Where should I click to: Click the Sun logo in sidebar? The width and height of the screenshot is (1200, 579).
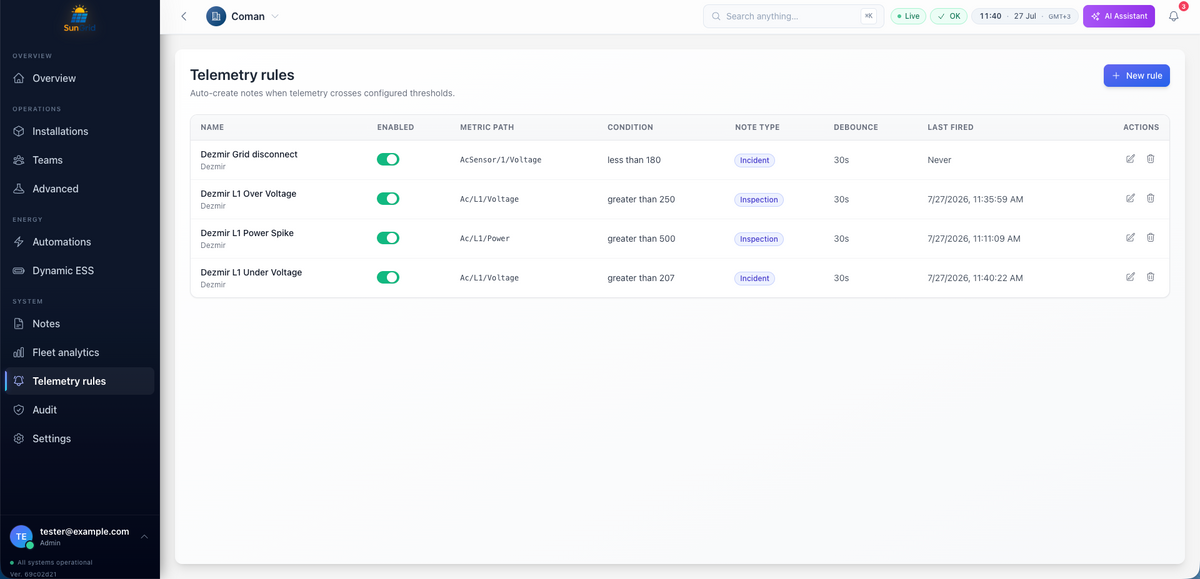point(80,18)
